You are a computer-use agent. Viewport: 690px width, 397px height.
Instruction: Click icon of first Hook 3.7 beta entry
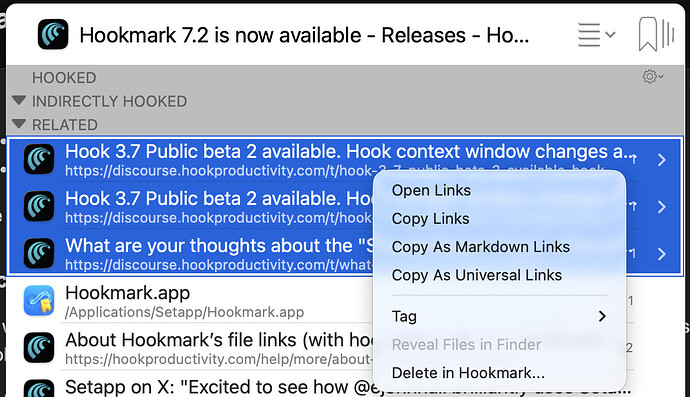pyautogui.click(x=39, y=159)
